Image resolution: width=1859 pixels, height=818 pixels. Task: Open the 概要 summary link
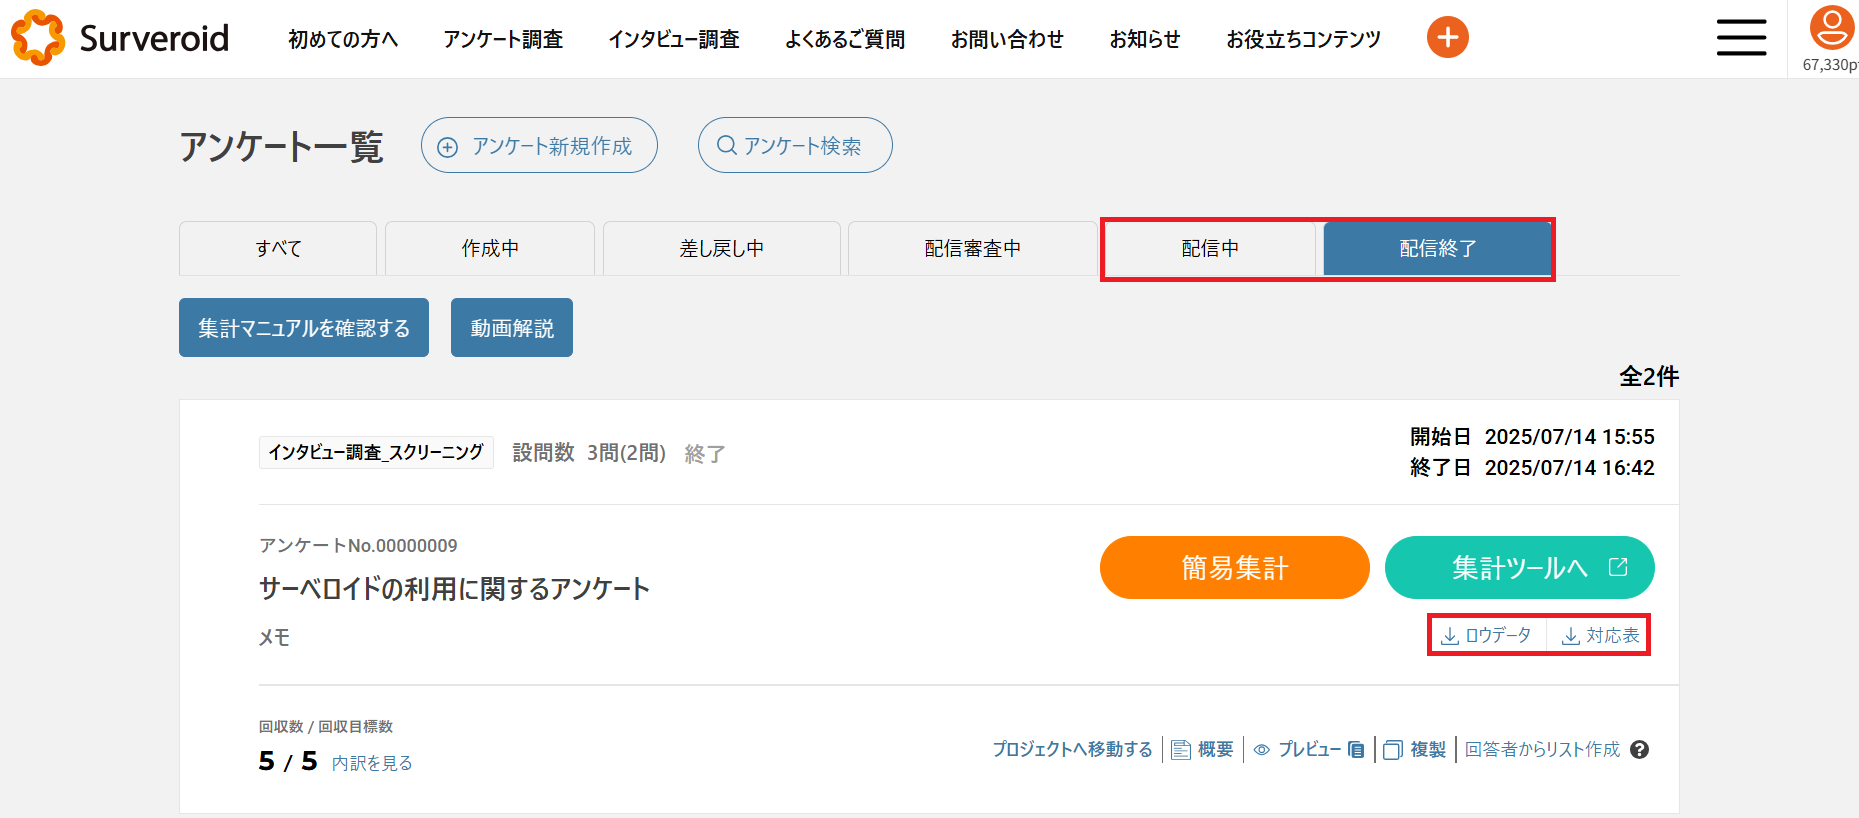[1203, 750]
